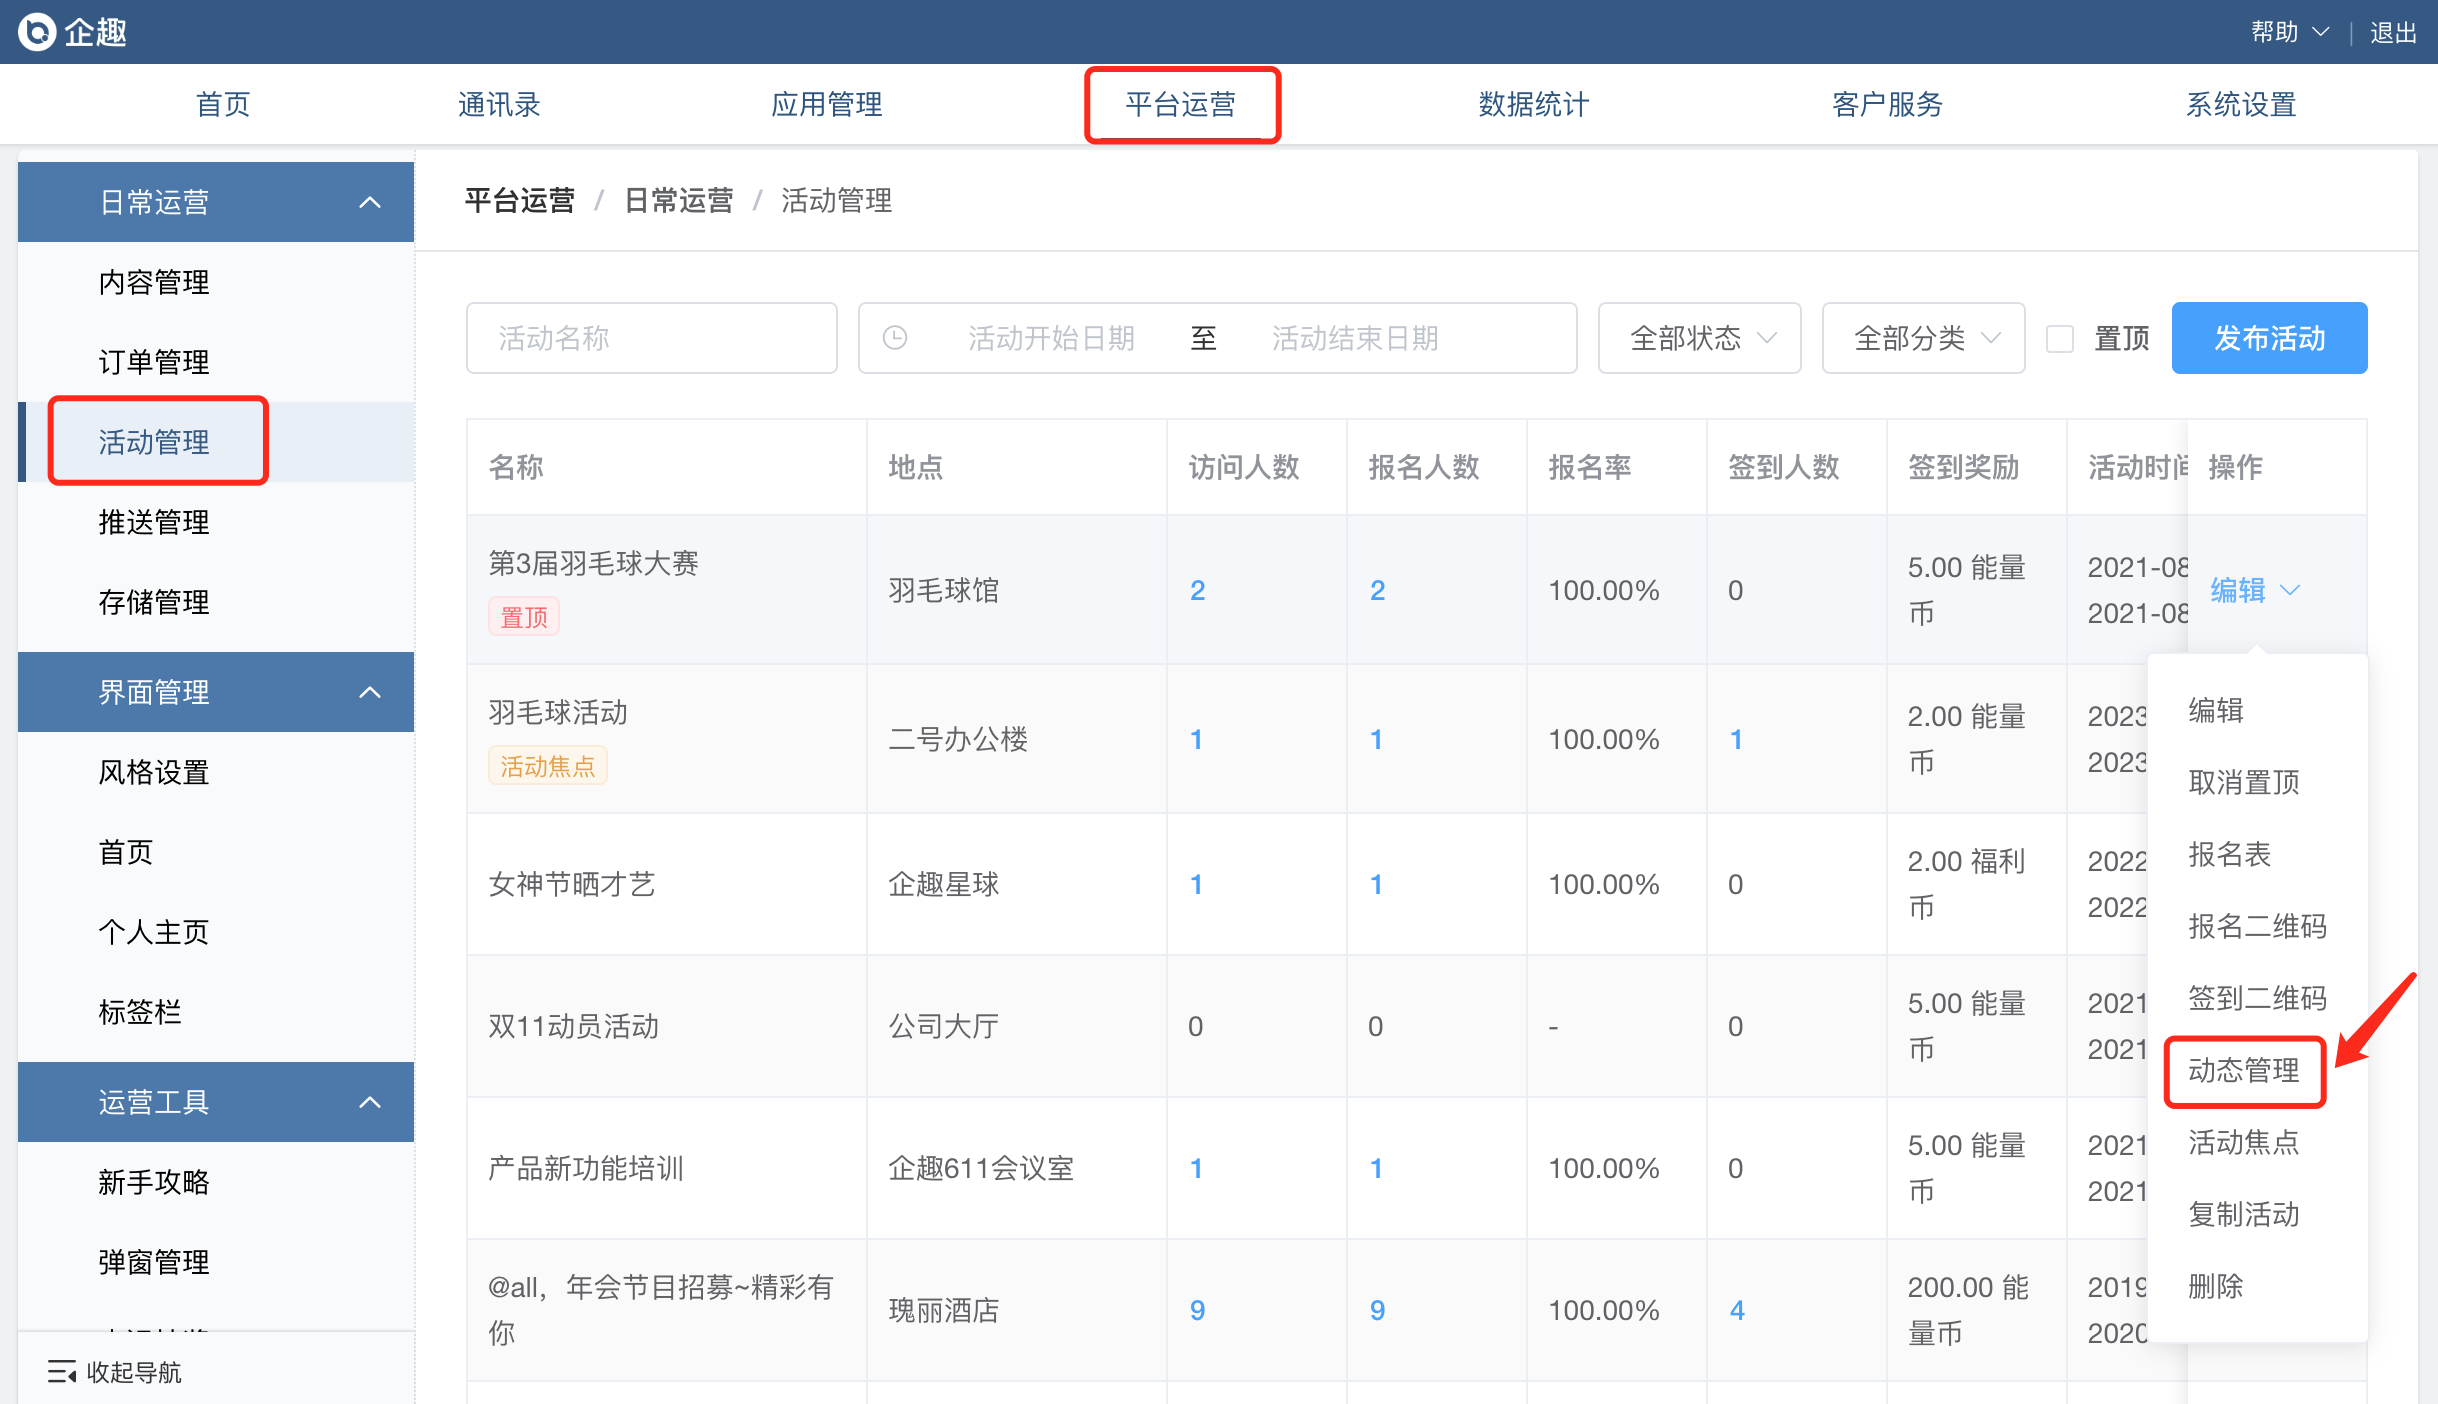2438x1404 pixels.
Task: Collapse the 运营工具 section chevron
Action: [370, 1102]
